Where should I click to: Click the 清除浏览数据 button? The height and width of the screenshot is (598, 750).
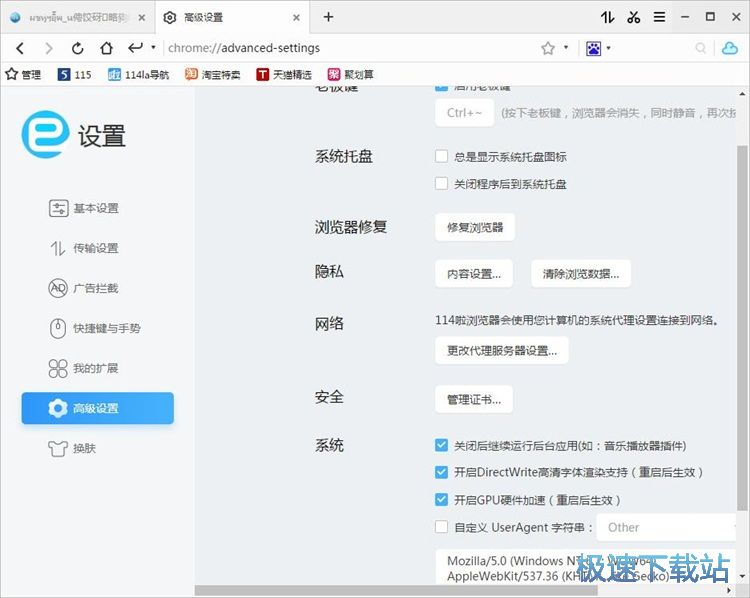click(580, 273)
